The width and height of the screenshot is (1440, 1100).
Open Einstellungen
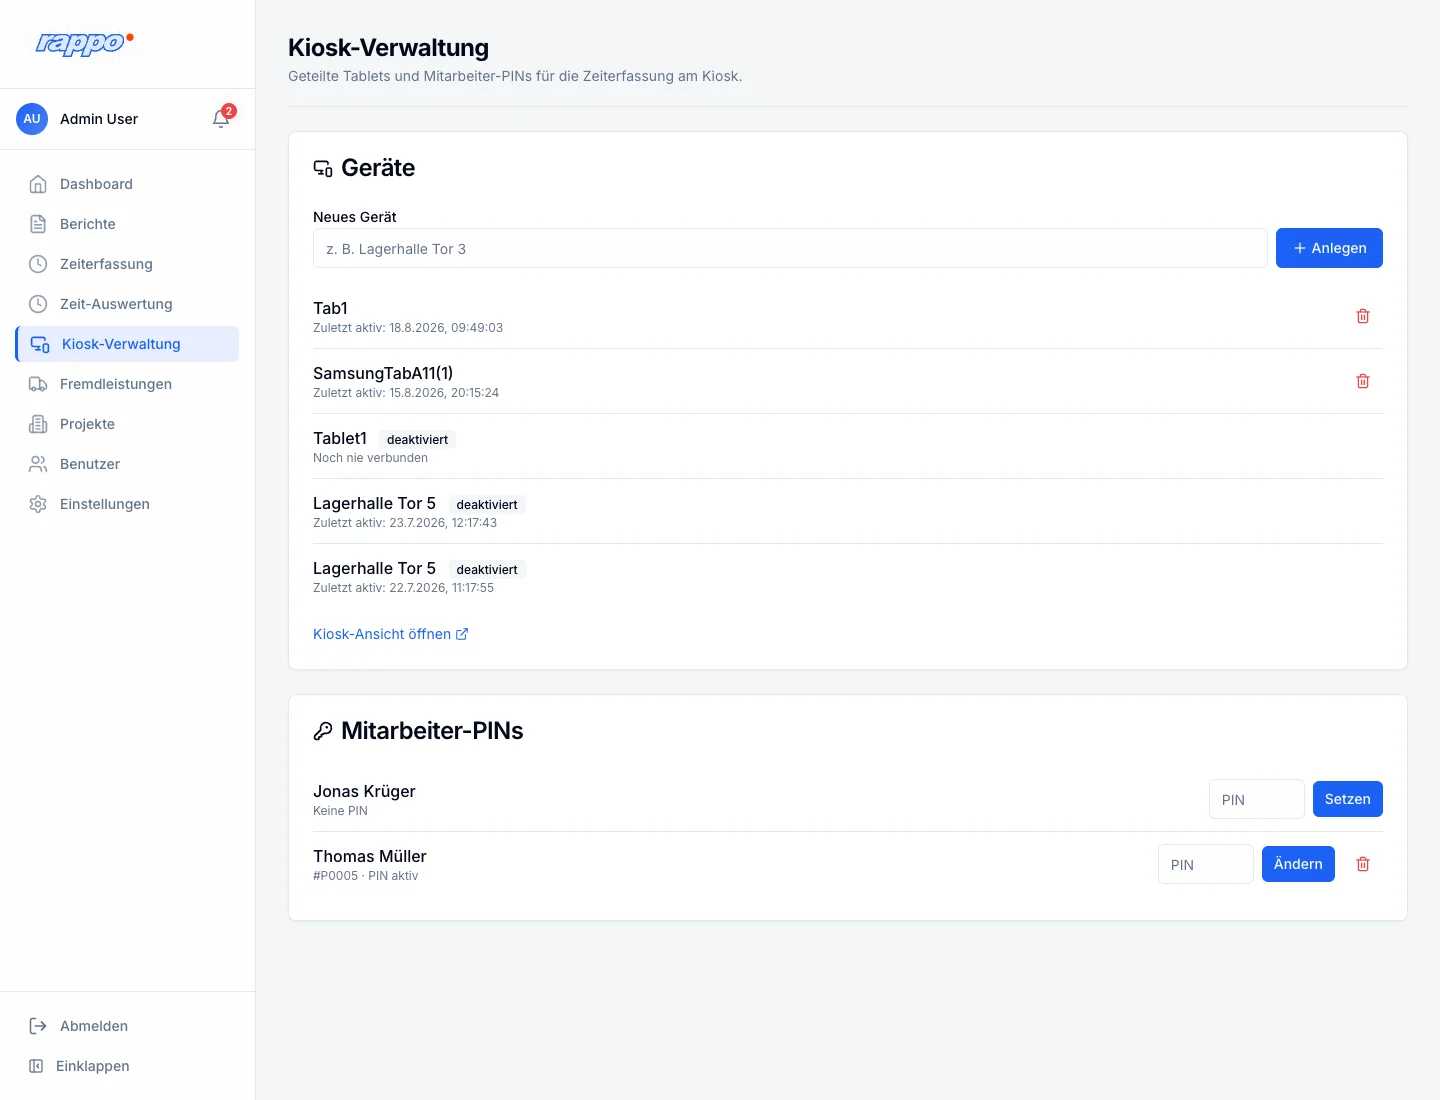click(128, 504)
